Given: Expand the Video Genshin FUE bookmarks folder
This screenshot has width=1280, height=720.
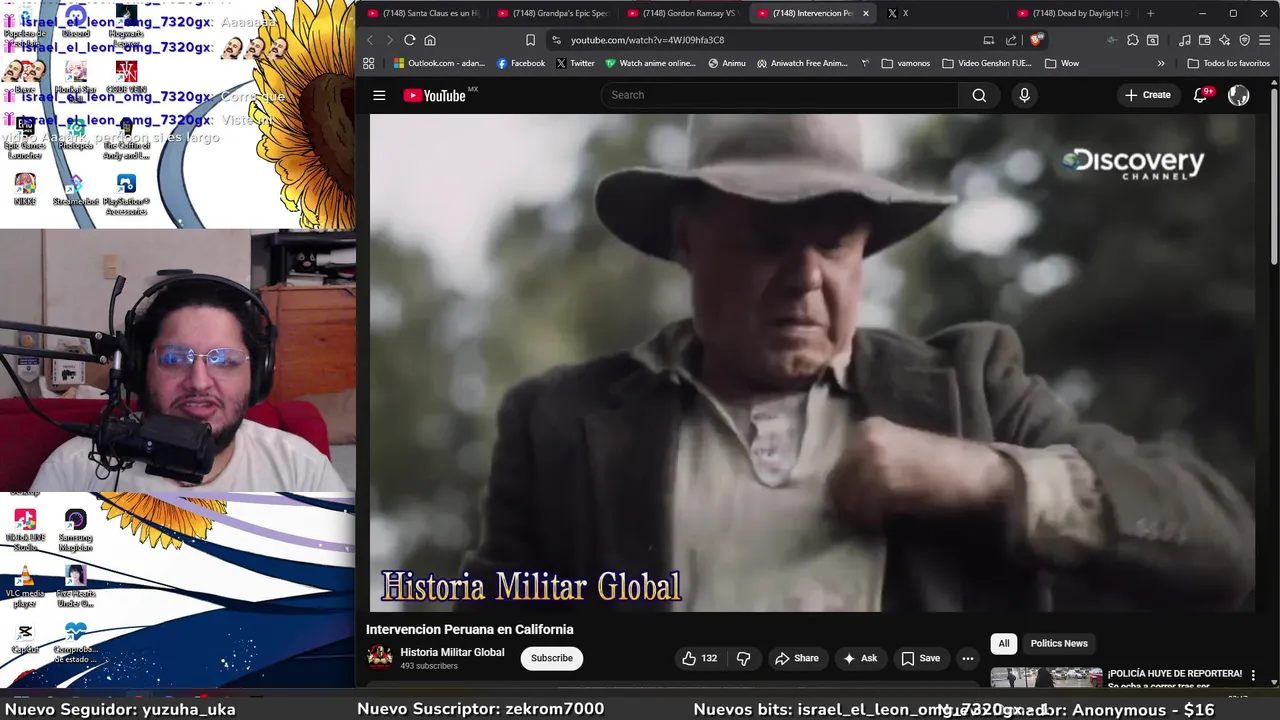Looking at the screenshot, I should coord(987,63).
